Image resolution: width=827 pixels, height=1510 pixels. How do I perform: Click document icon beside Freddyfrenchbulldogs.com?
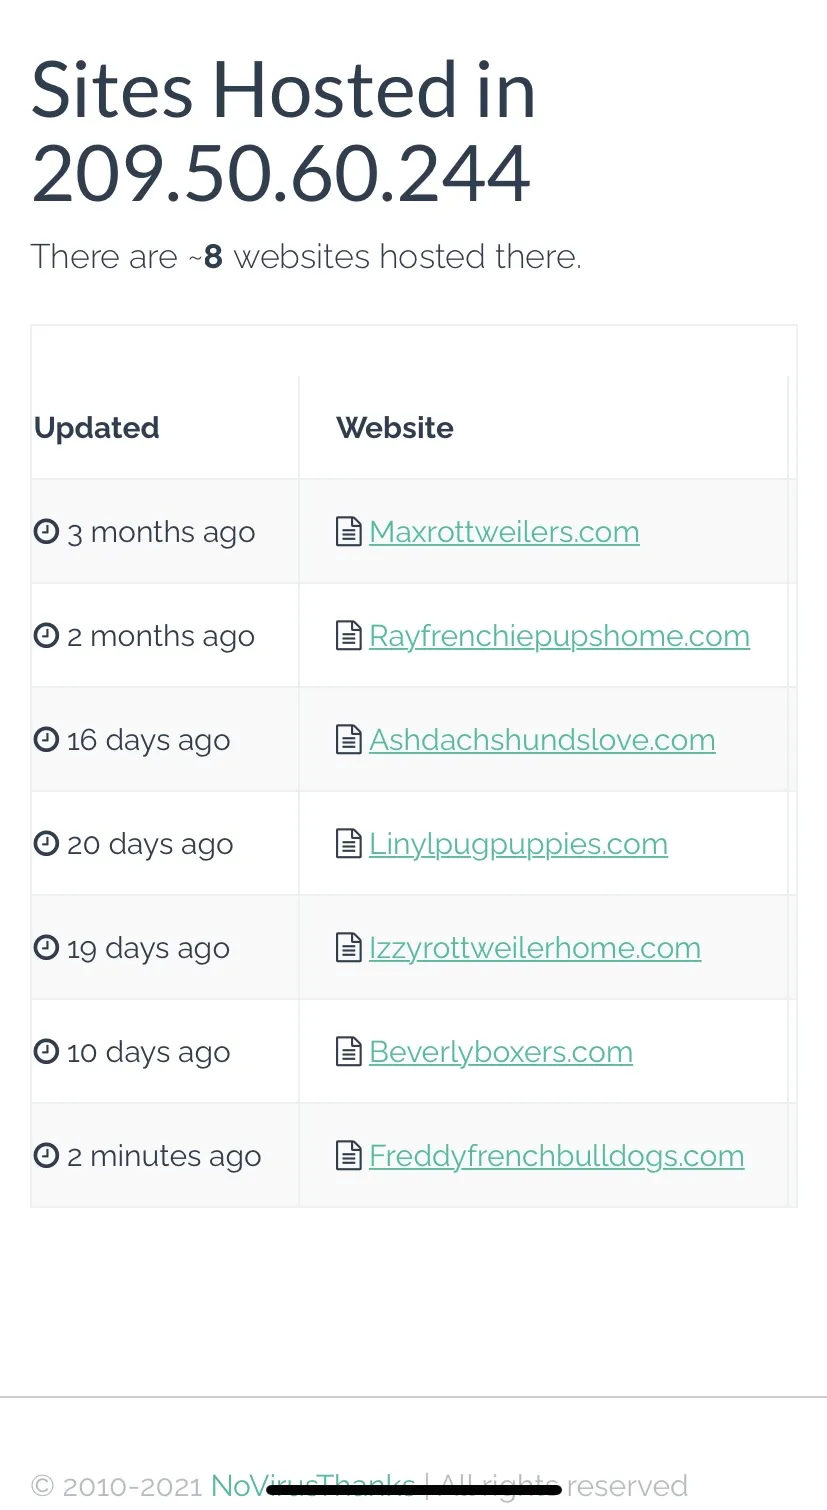pos(348,1156)
